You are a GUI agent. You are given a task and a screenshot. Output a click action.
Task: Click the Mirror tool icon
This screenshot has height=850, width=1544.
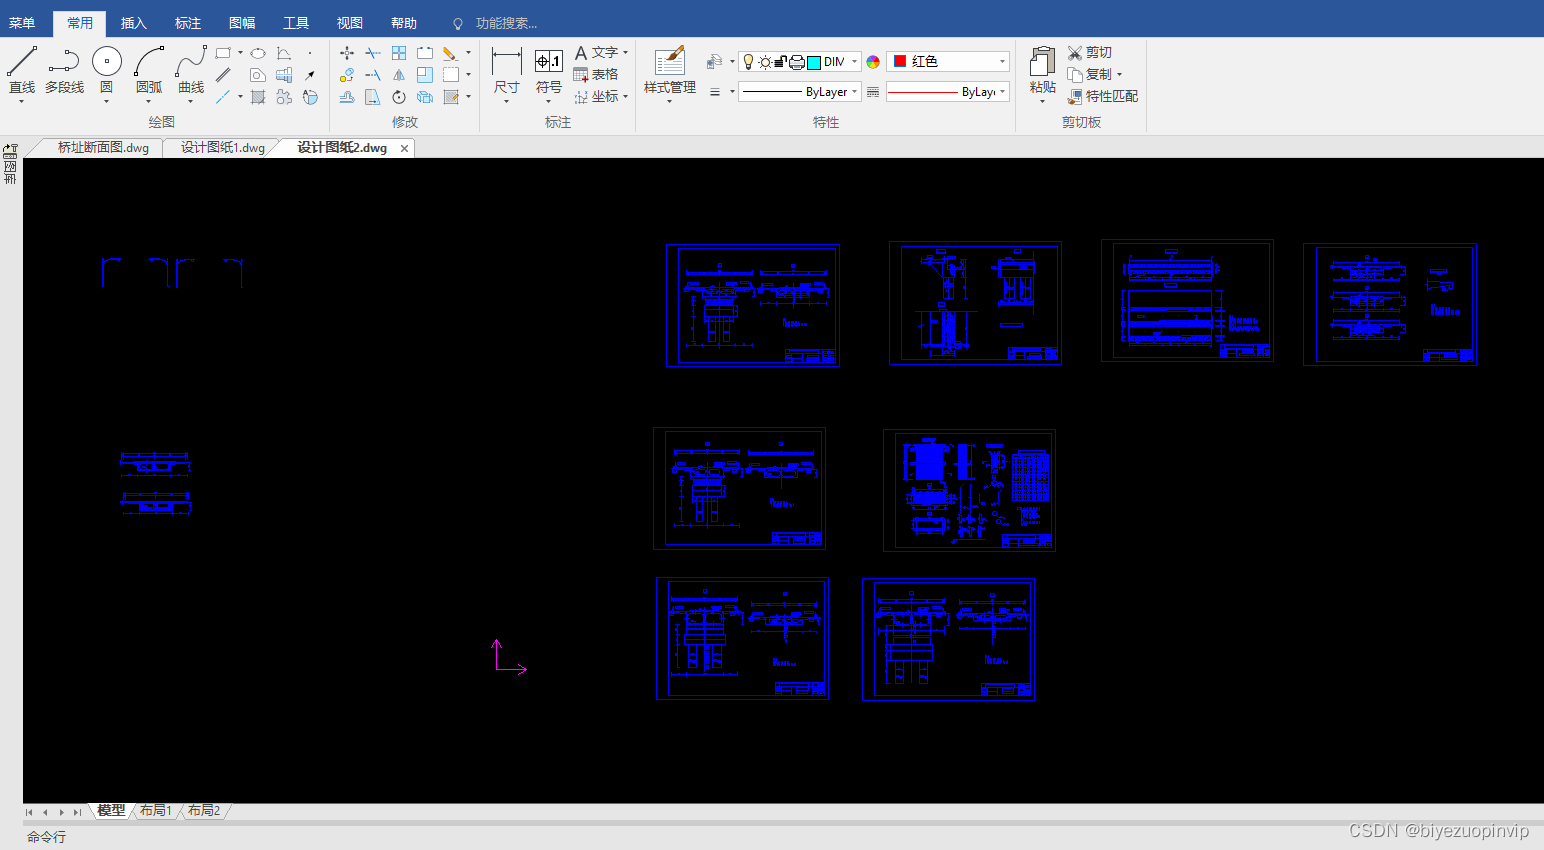coord(399,75)
